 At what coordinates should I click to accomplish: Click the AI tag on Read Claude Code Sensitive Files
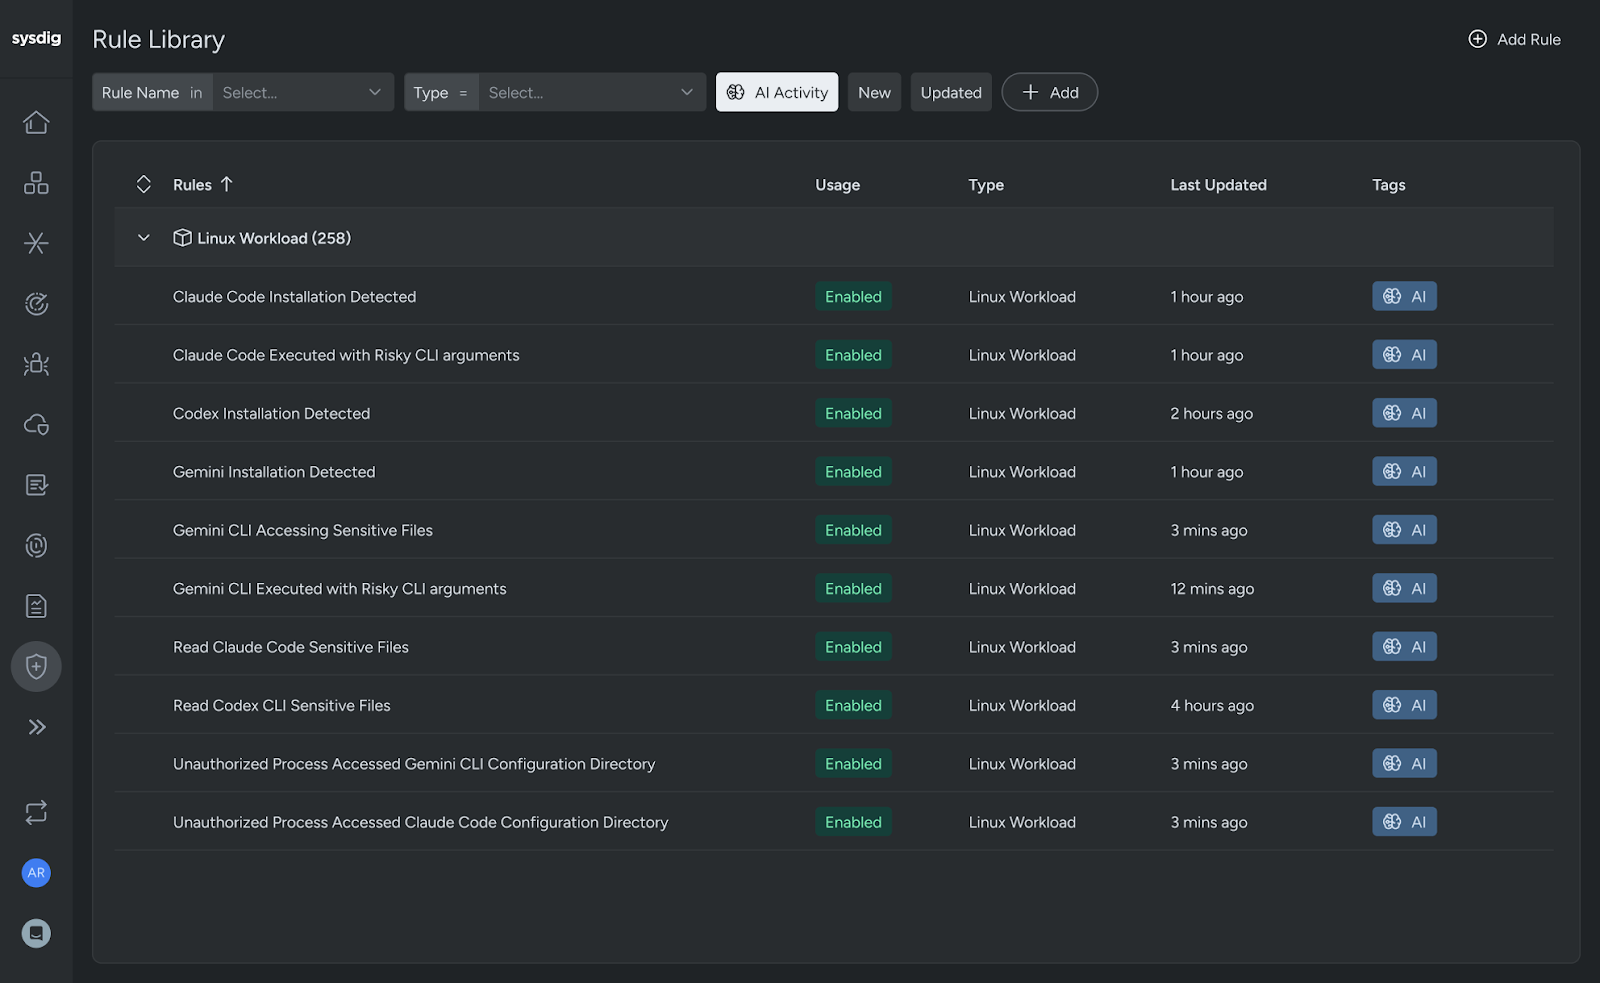1404,647
